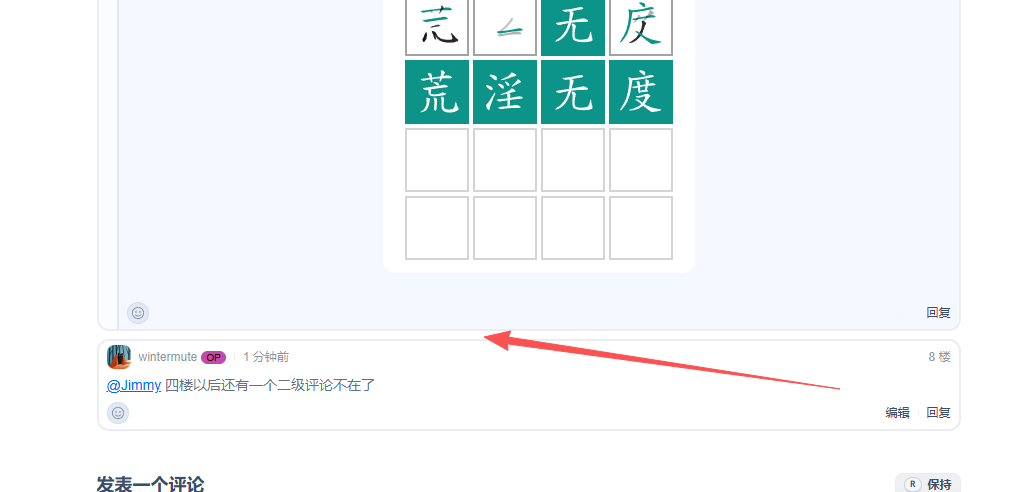This screenshot has width=1032, height=492.
Task: Select the partial-hint 度 tile in top row
Action: [641, 27]
